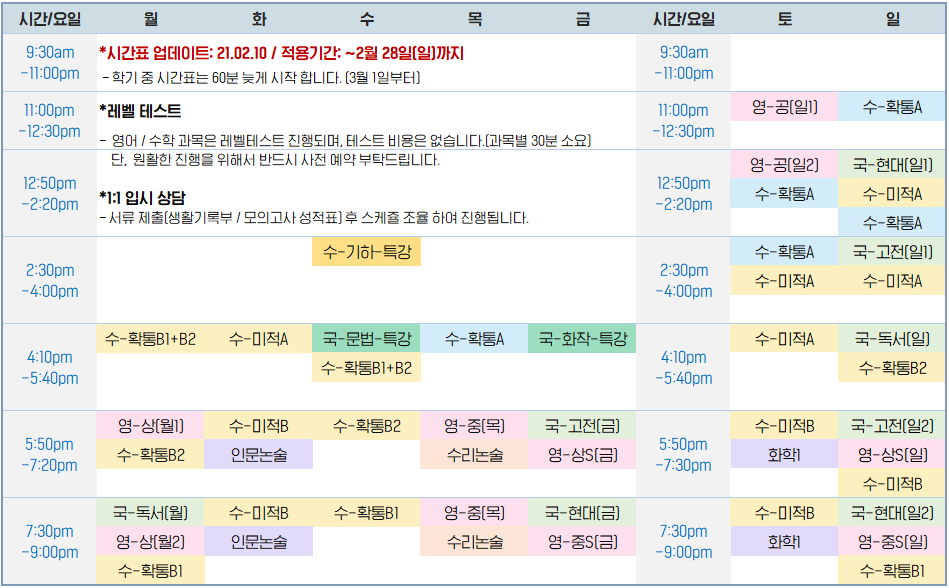Select the 토 column header

point(784,19)
